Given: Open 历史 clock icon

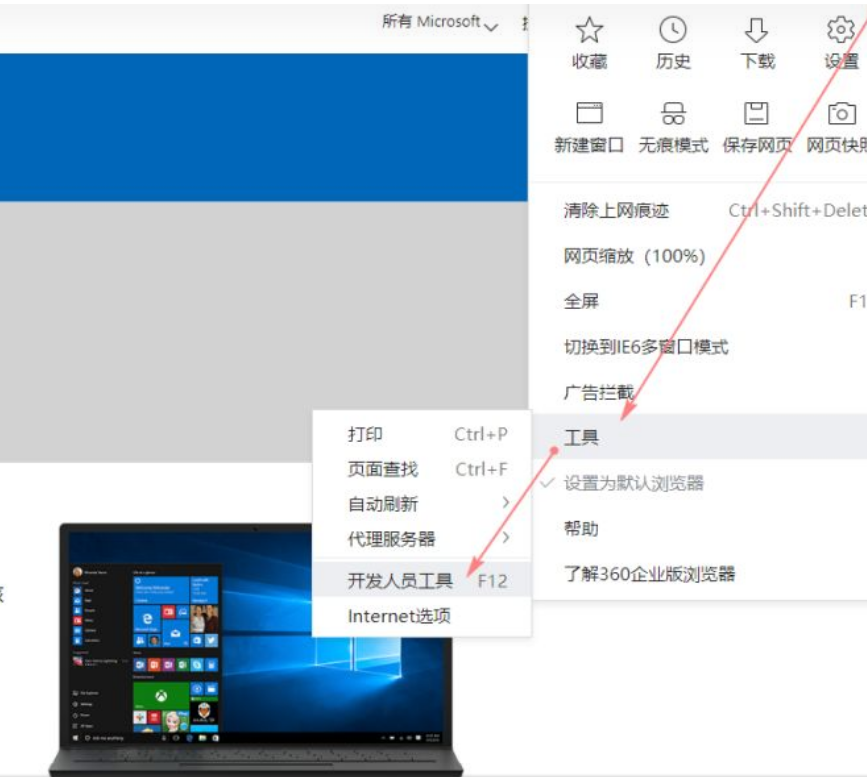Looking at the screenshot, I should (673, 30).
